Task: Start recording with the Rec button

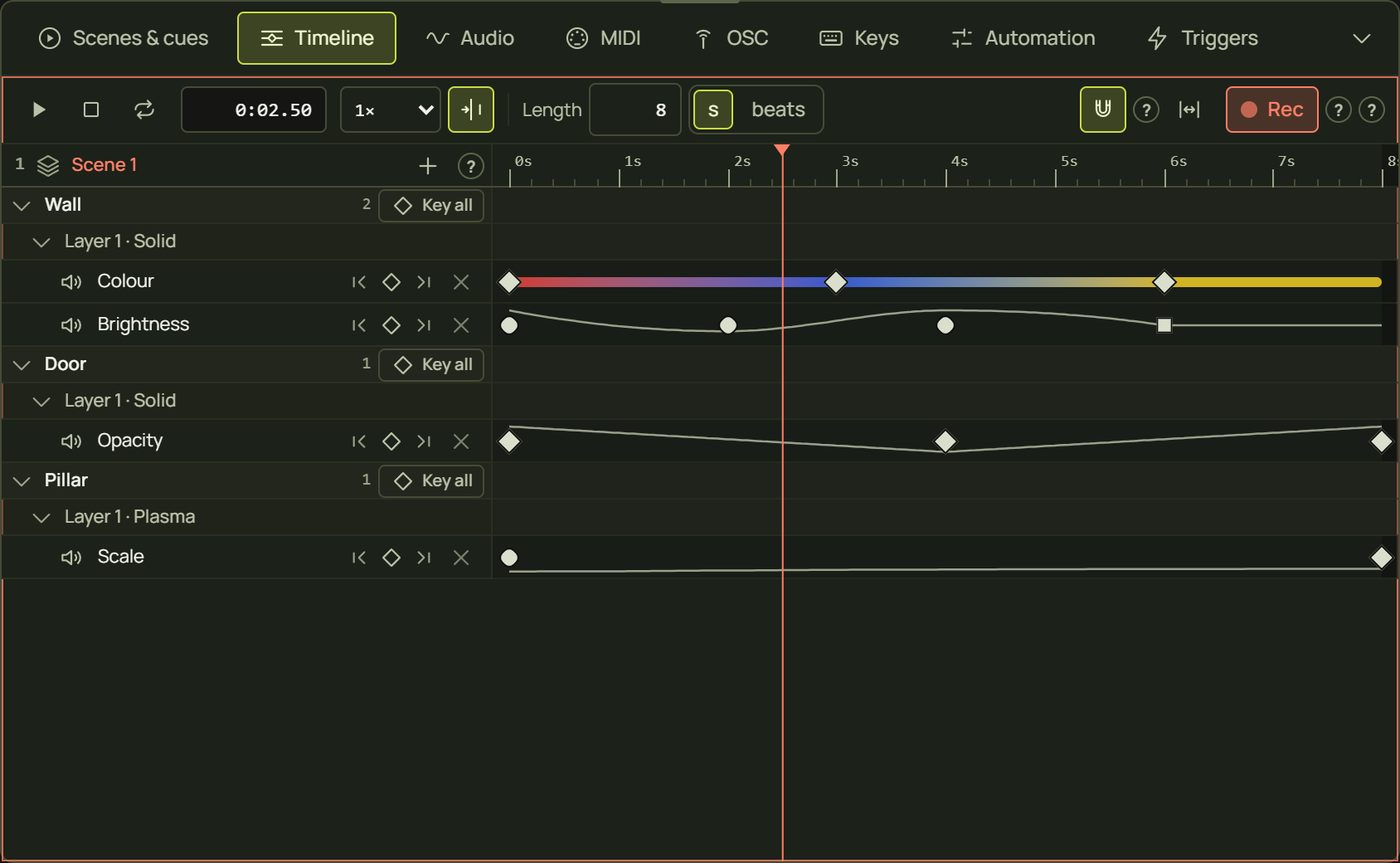Action: pos(1272,110)
